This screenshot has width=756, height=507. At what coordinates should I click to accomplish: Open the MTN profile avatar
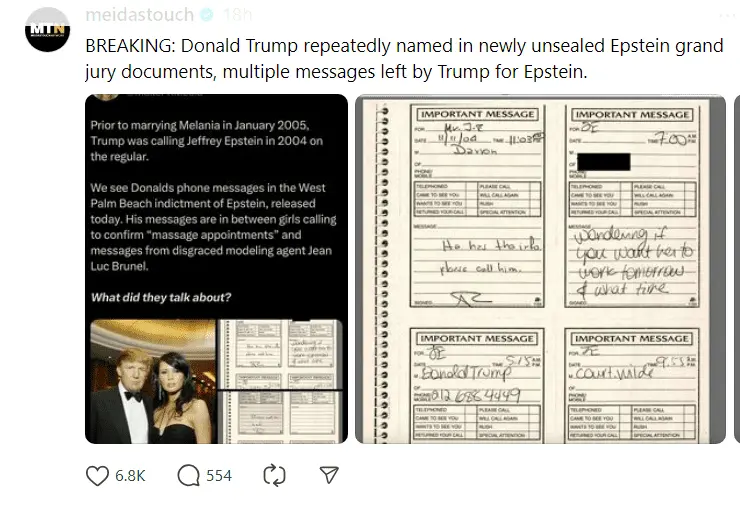47,29
